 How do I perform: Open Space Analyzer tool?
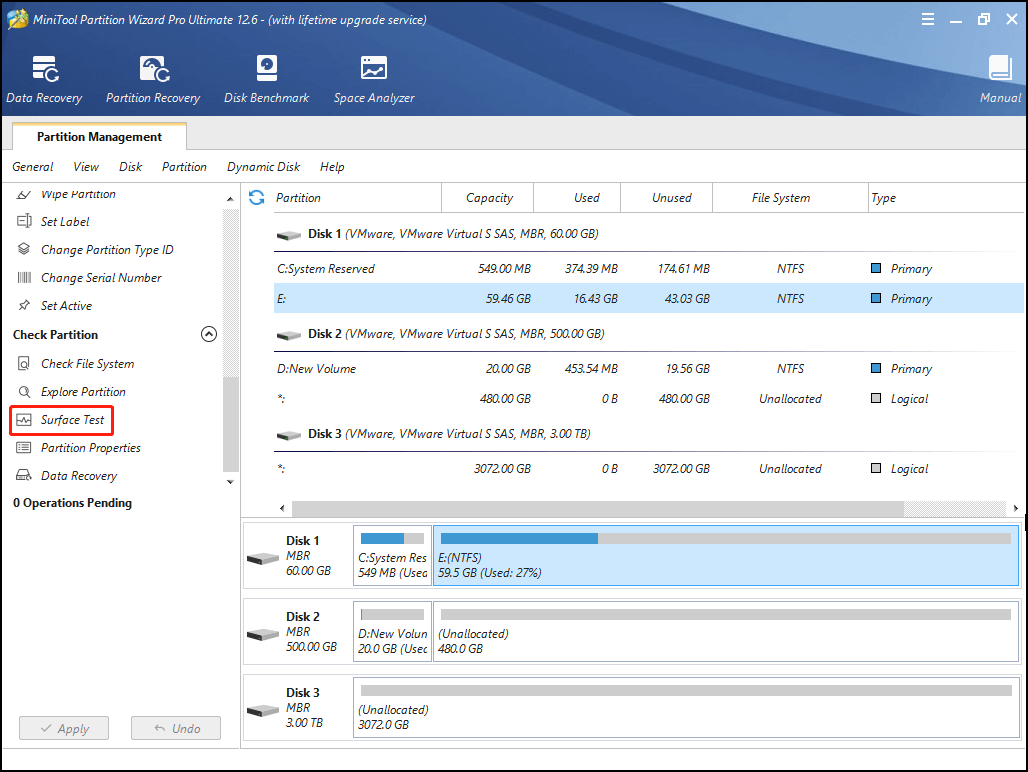coord(374,79)
